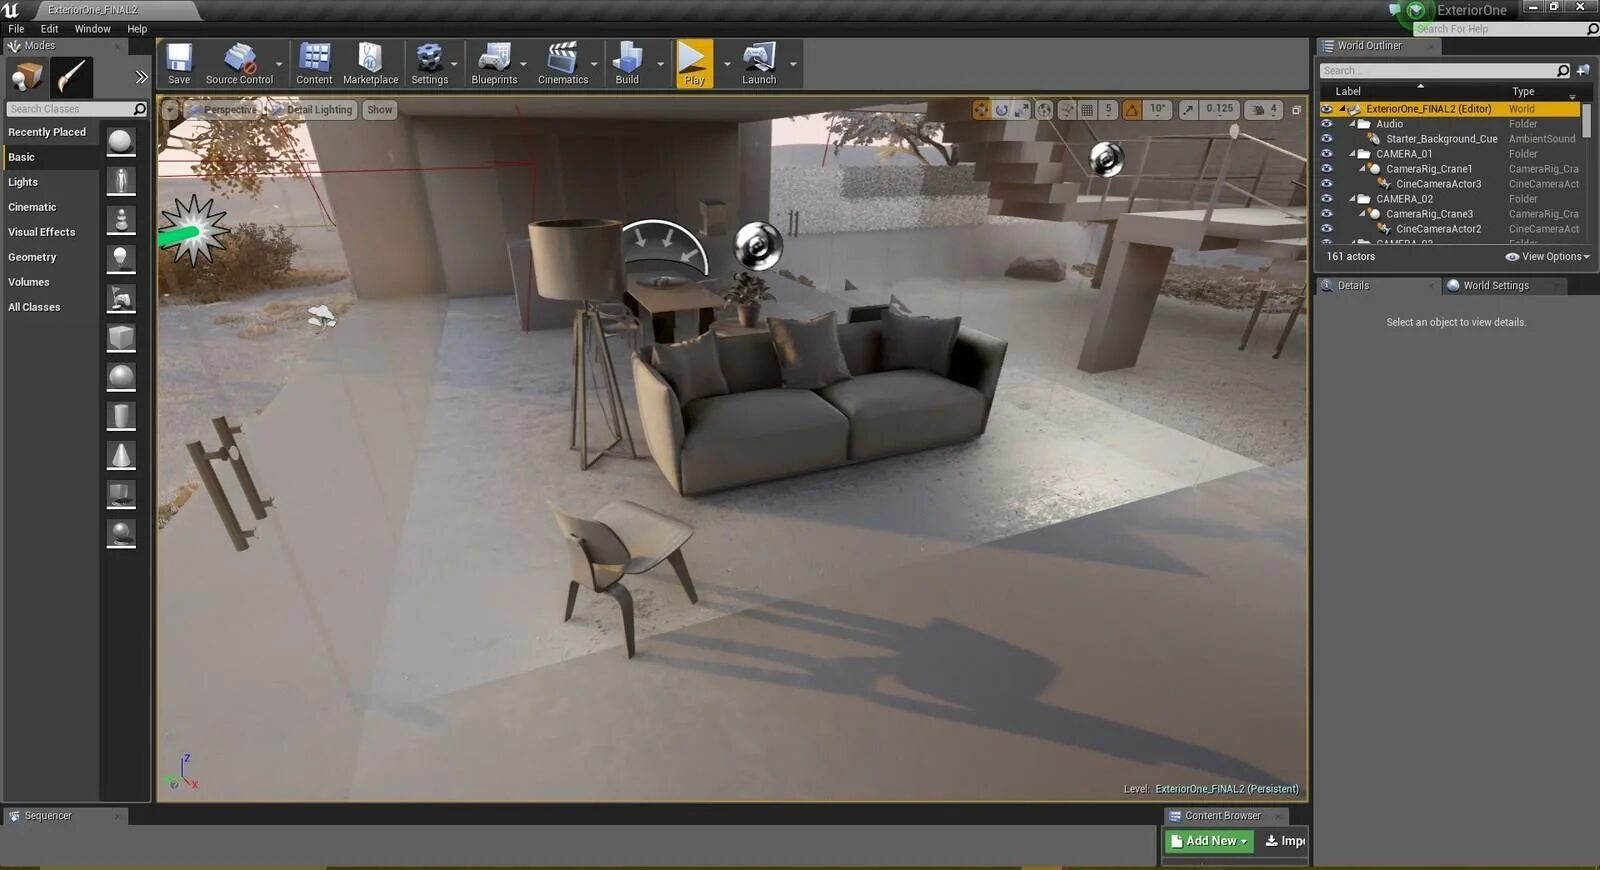Start Play in editor

pyautogui.click(x=694, y=64)
